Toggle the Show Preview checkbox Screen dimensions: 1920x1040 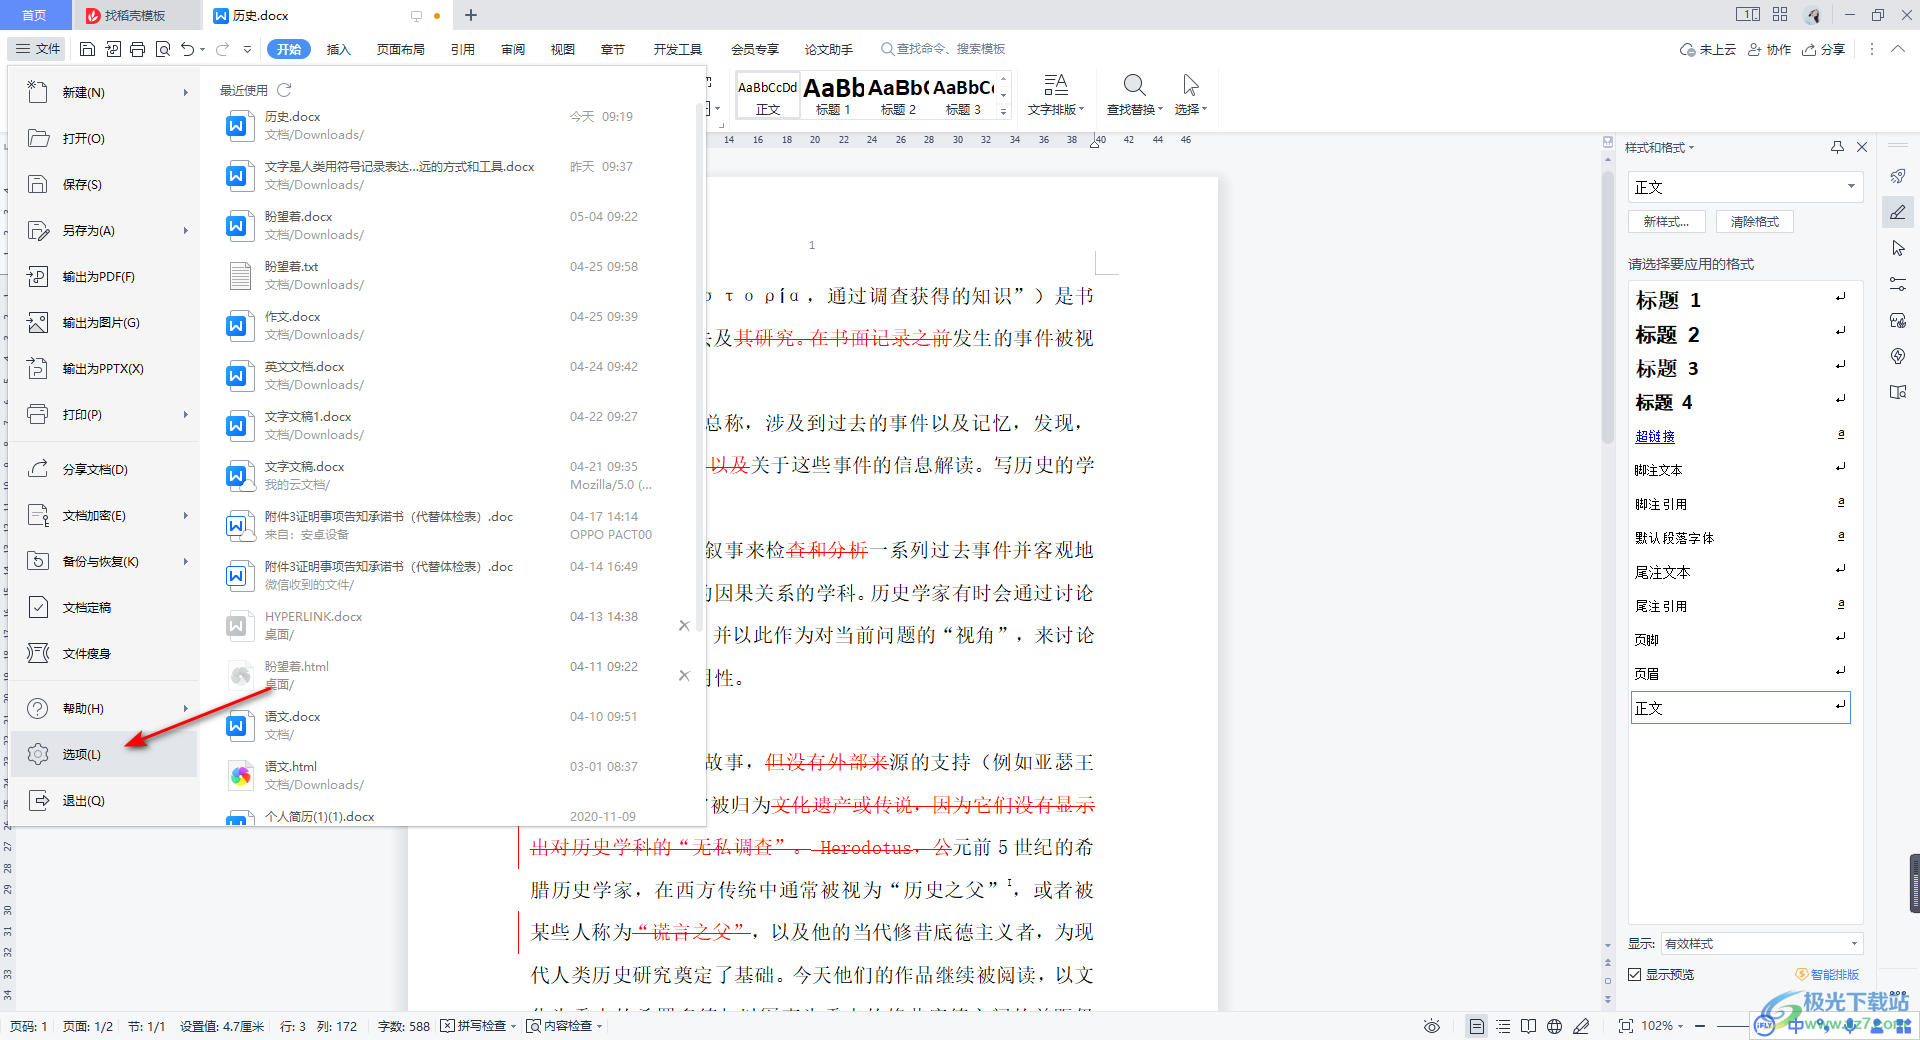(1634, 974)
